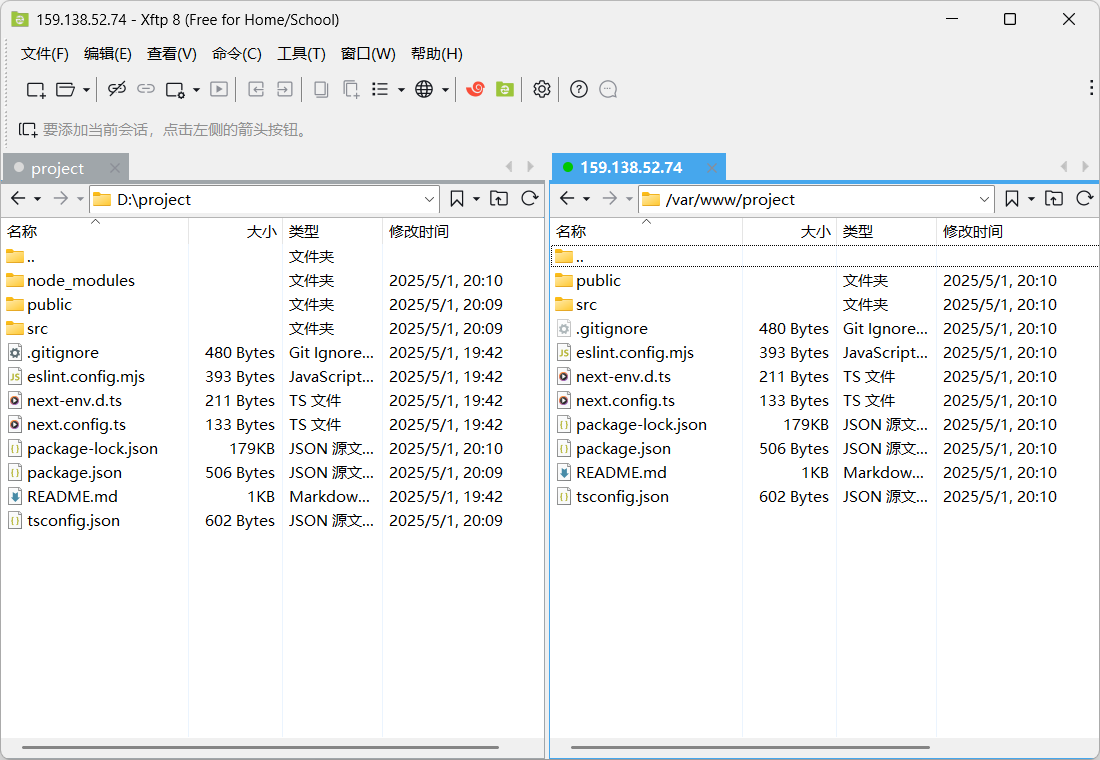Open the remote bookmark dropdown arrow
1100x760 pixels.
click(x=1031, y=199)
